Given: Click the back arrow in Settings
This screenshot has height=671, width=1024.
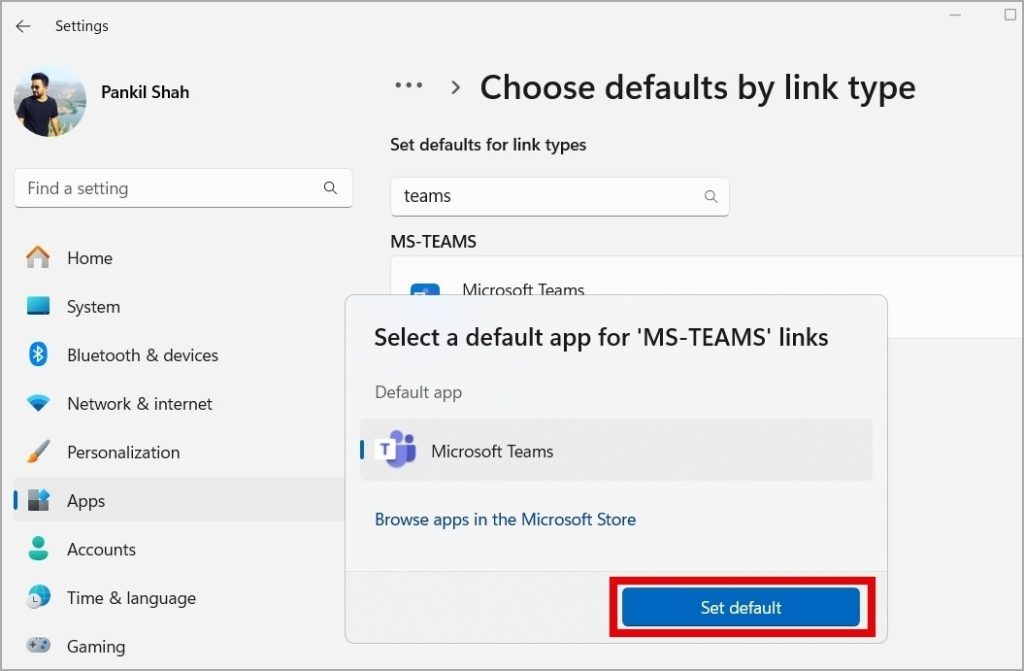Looking at the screenshot, I should (23, 26).
